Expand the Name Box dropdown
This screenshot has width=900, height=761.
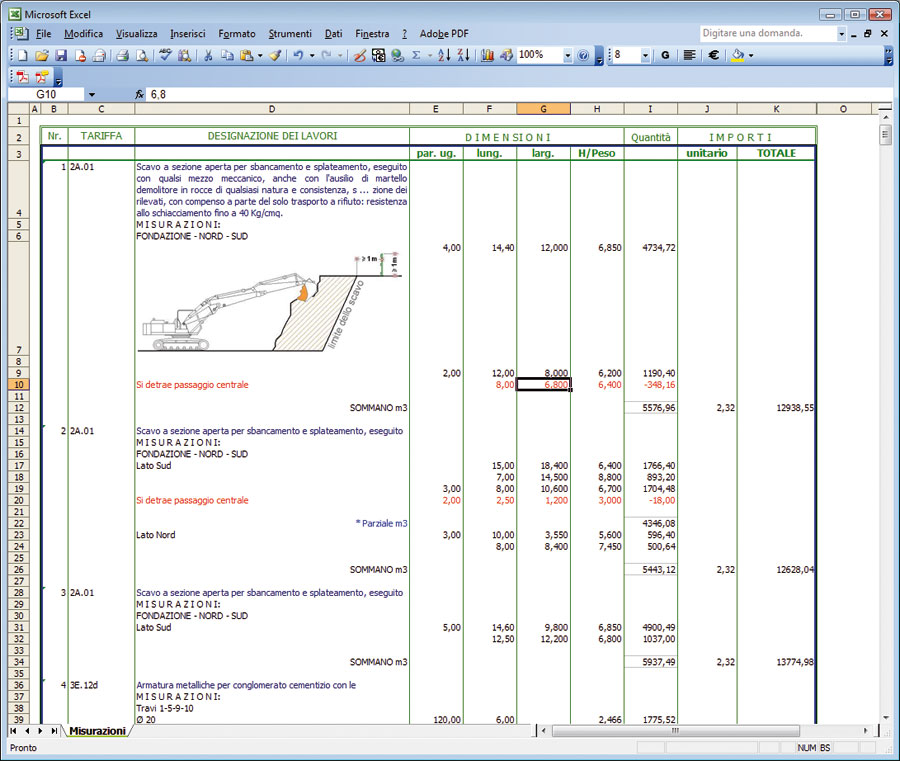(92, 95)
